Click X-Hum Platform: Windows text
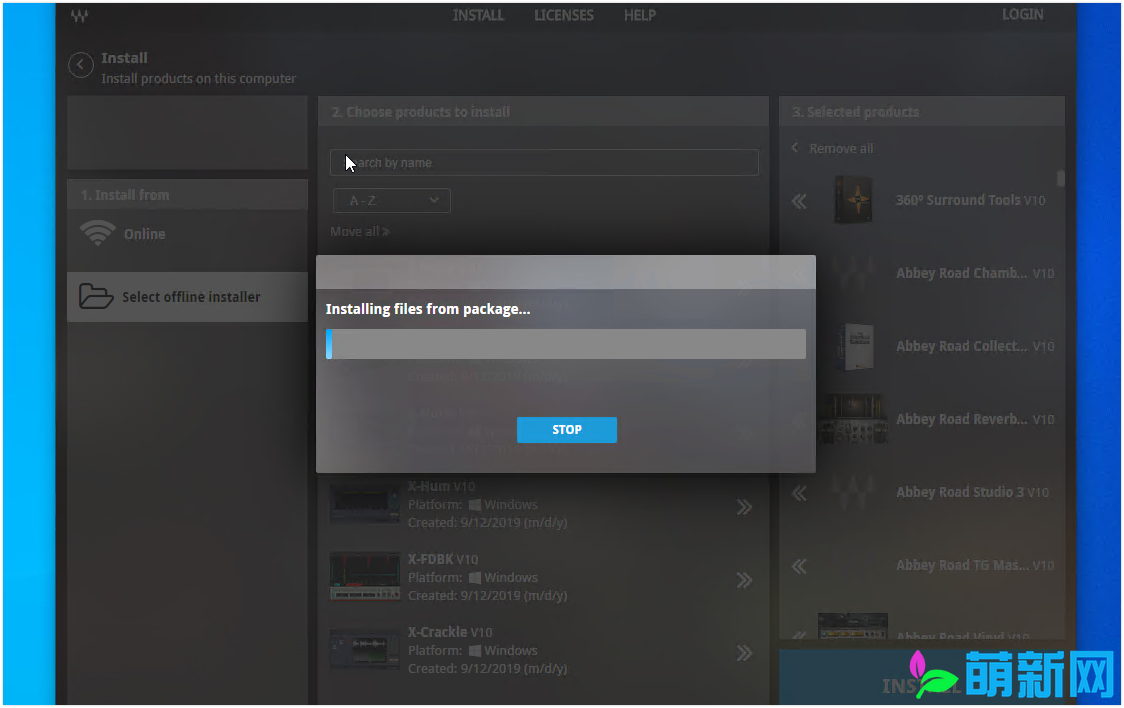The height and width of the screenshot is (708, 1124). [472, 504]
